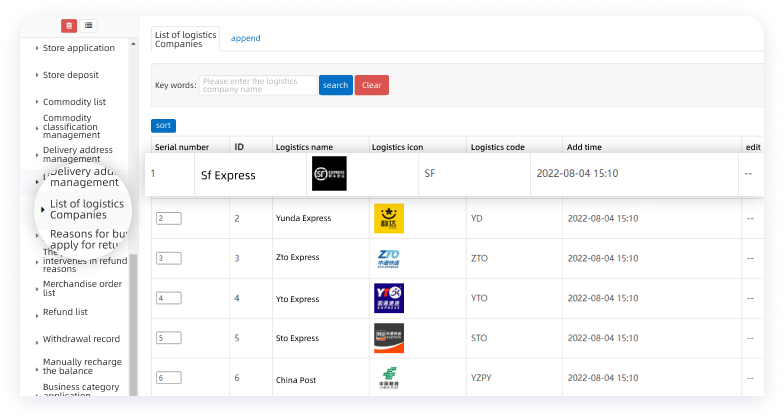Click serial number input for Yto Express

pyautogui.click(x=168, y=298)
